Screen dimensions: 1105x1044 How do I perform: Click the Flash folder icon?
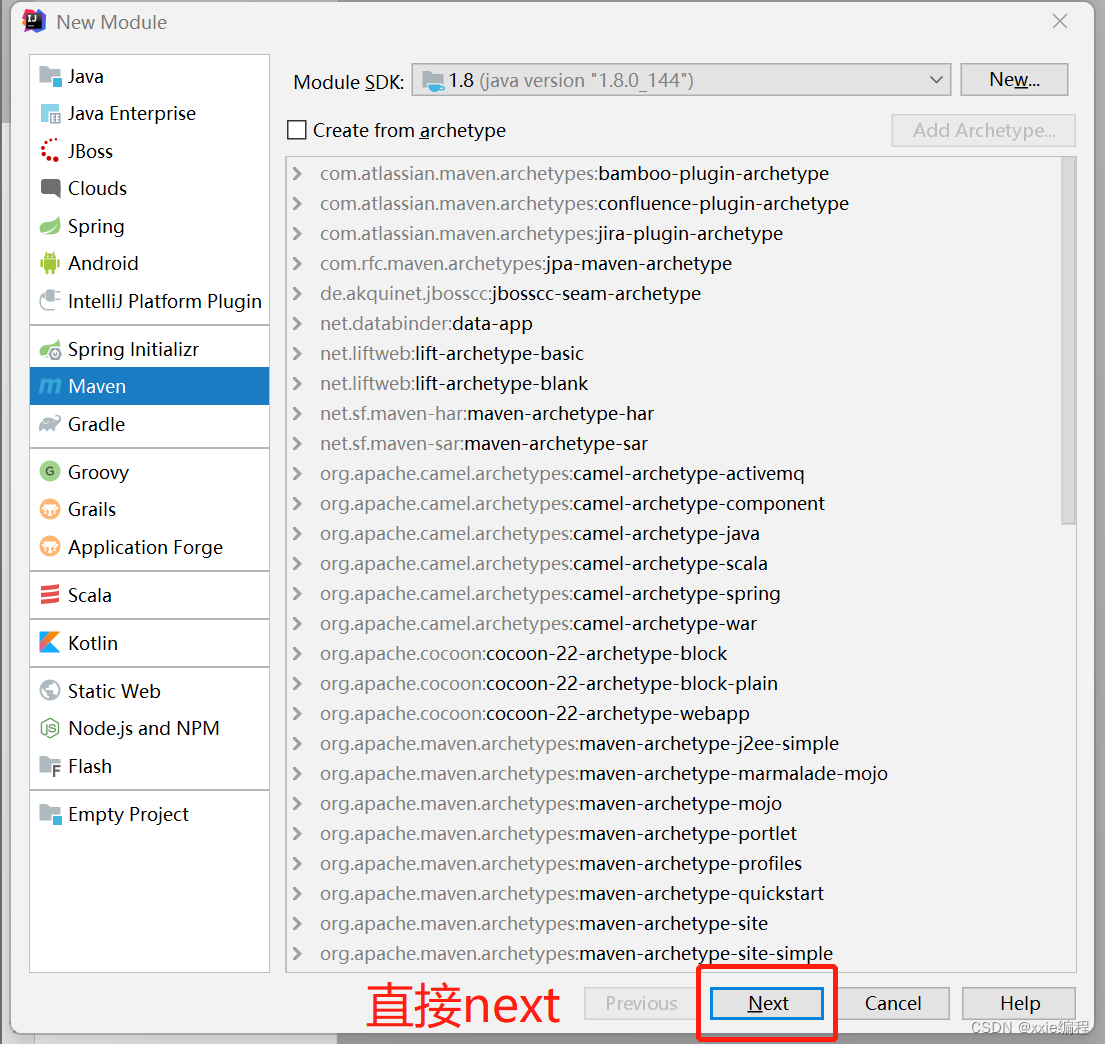(50, 766)
